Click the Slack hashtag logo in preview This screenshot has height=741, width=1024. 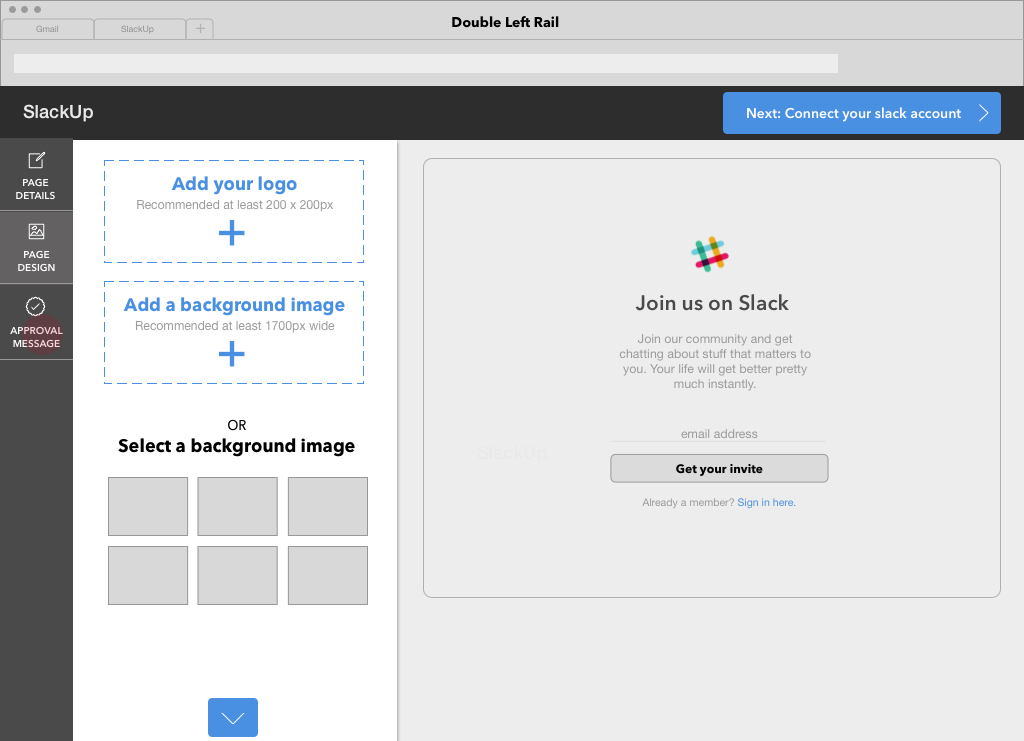click(x=710, y=254)
